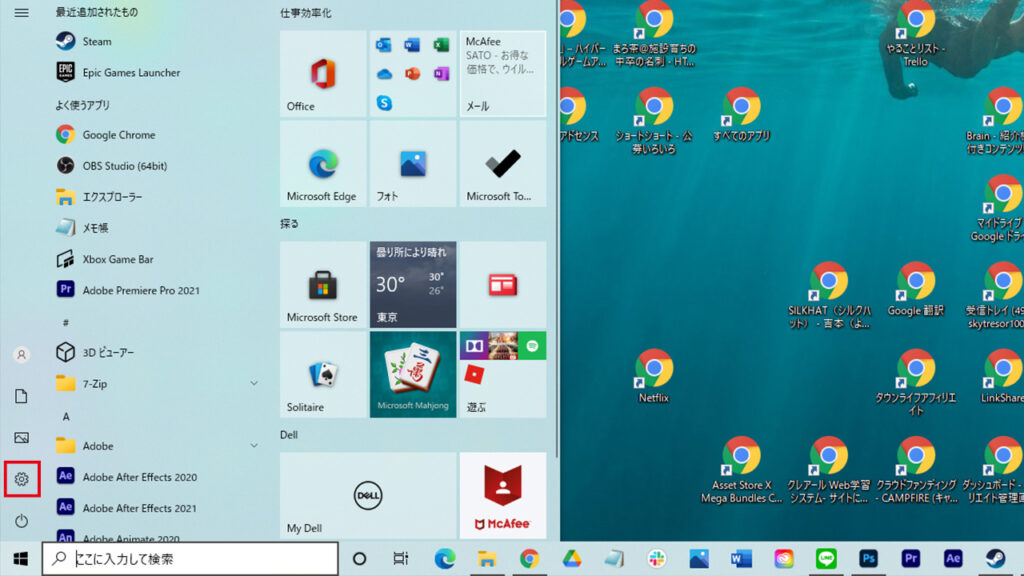Click the # letter header in app list

tap(66, 323)
